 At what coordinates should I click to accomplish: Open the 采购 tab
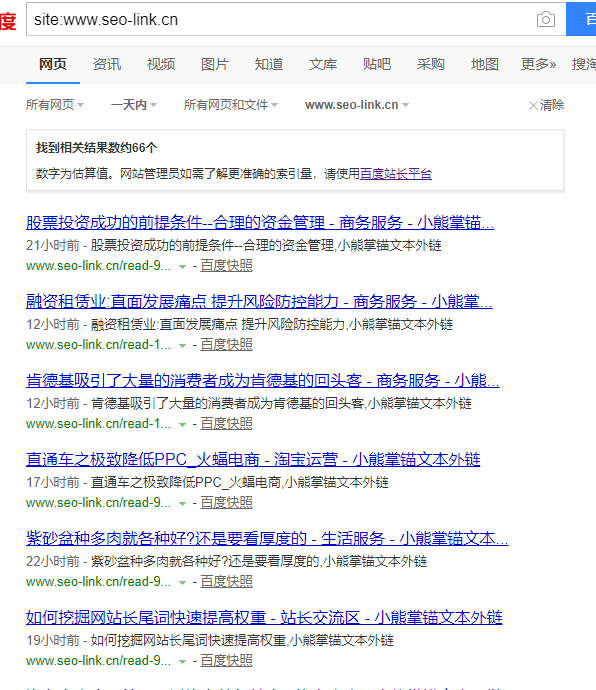pyautogui.click(x=430, y=64)
